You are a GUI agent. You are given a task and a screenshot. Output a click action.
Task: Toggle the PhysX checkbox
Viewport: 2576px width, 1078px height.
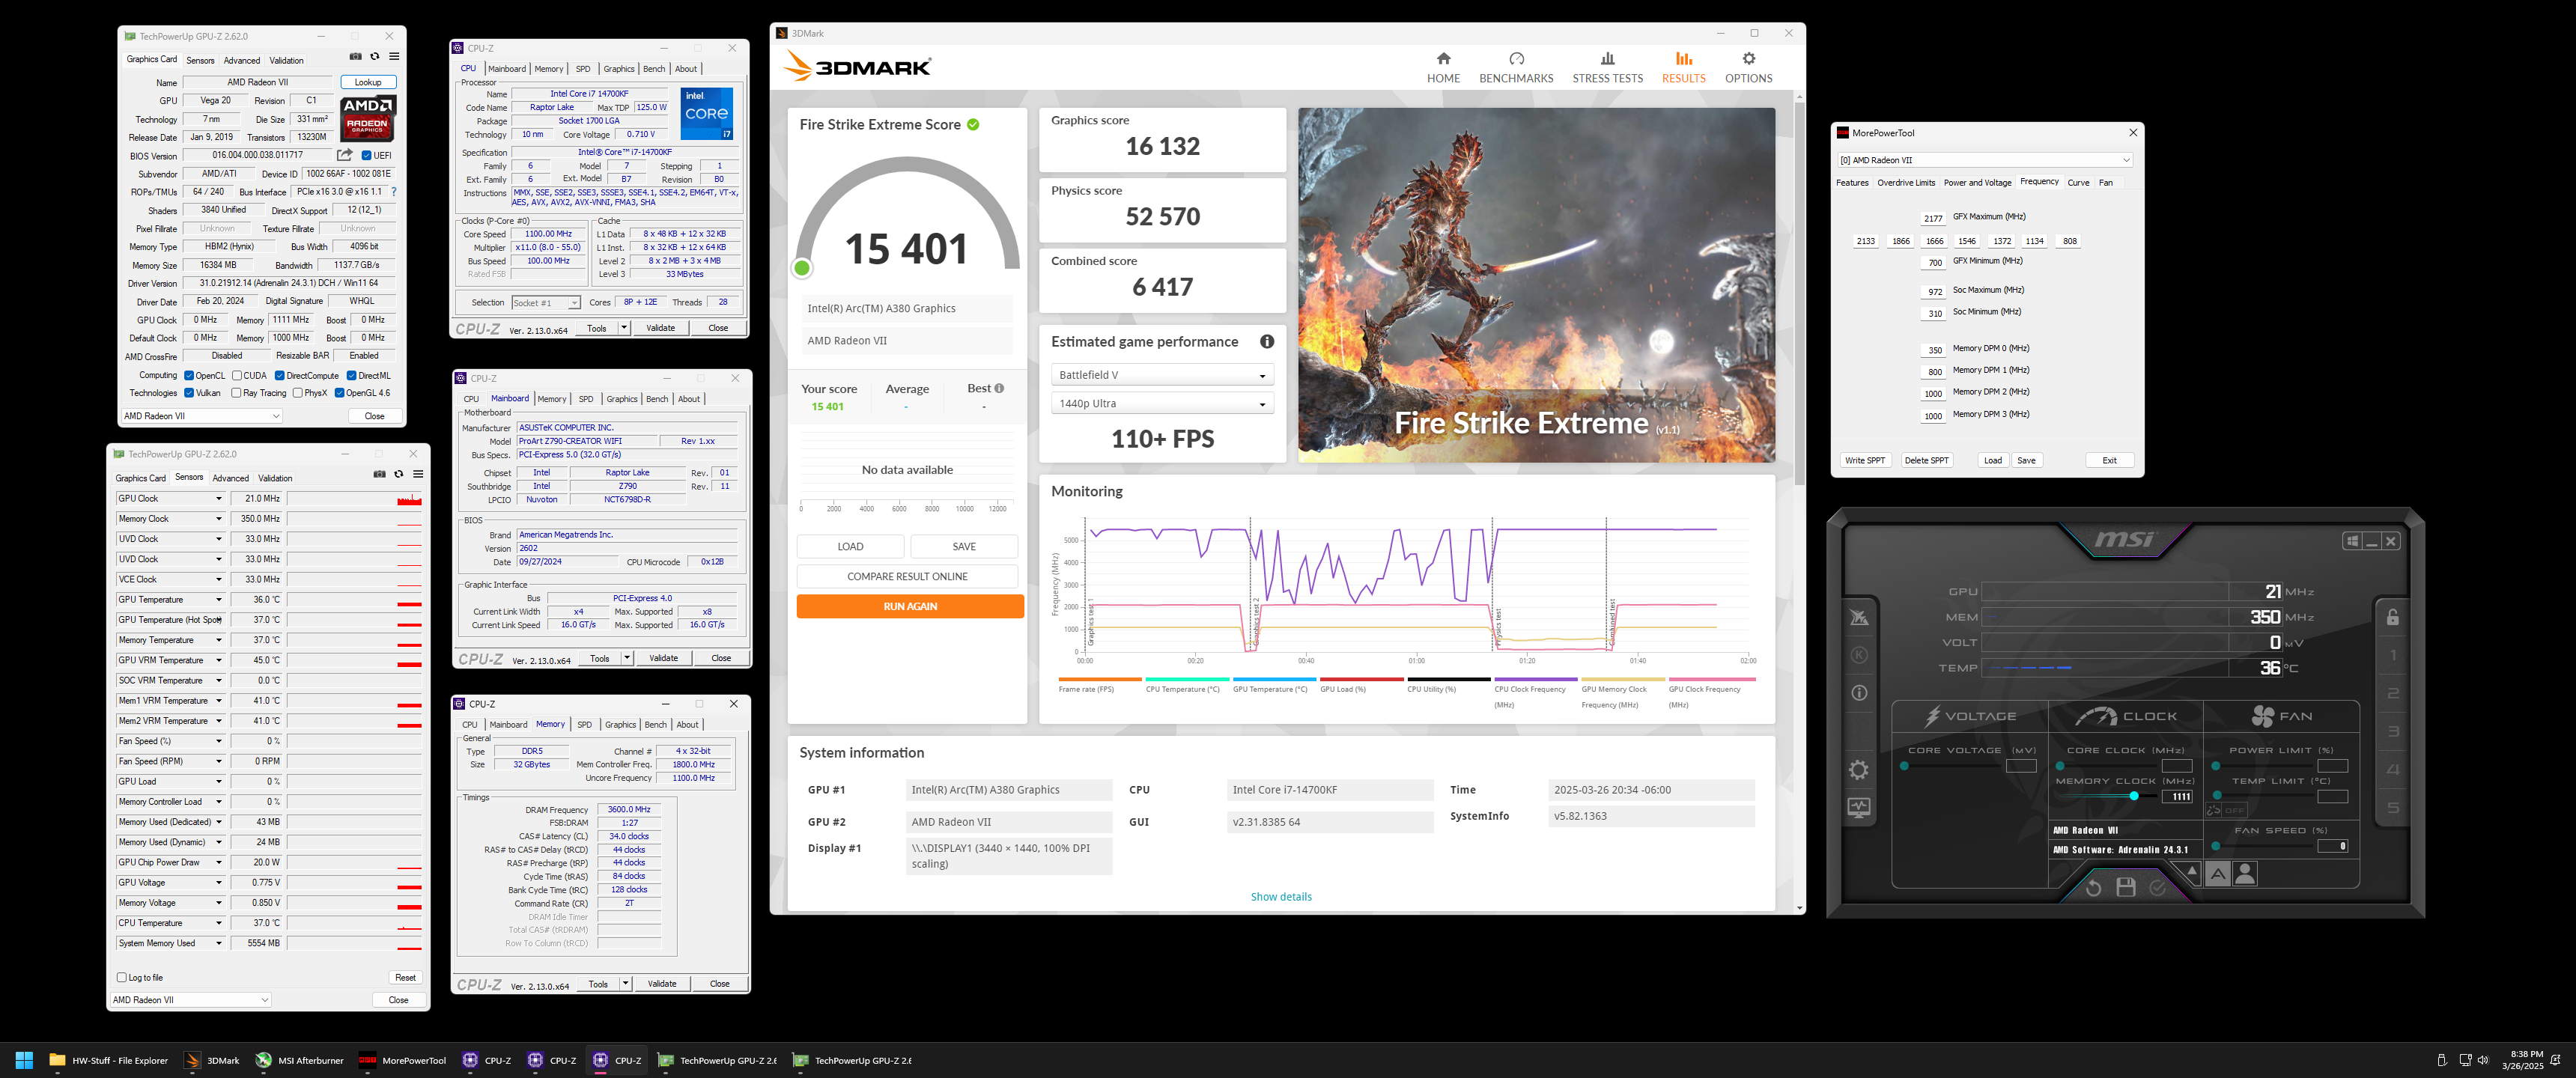pos(298,393)
